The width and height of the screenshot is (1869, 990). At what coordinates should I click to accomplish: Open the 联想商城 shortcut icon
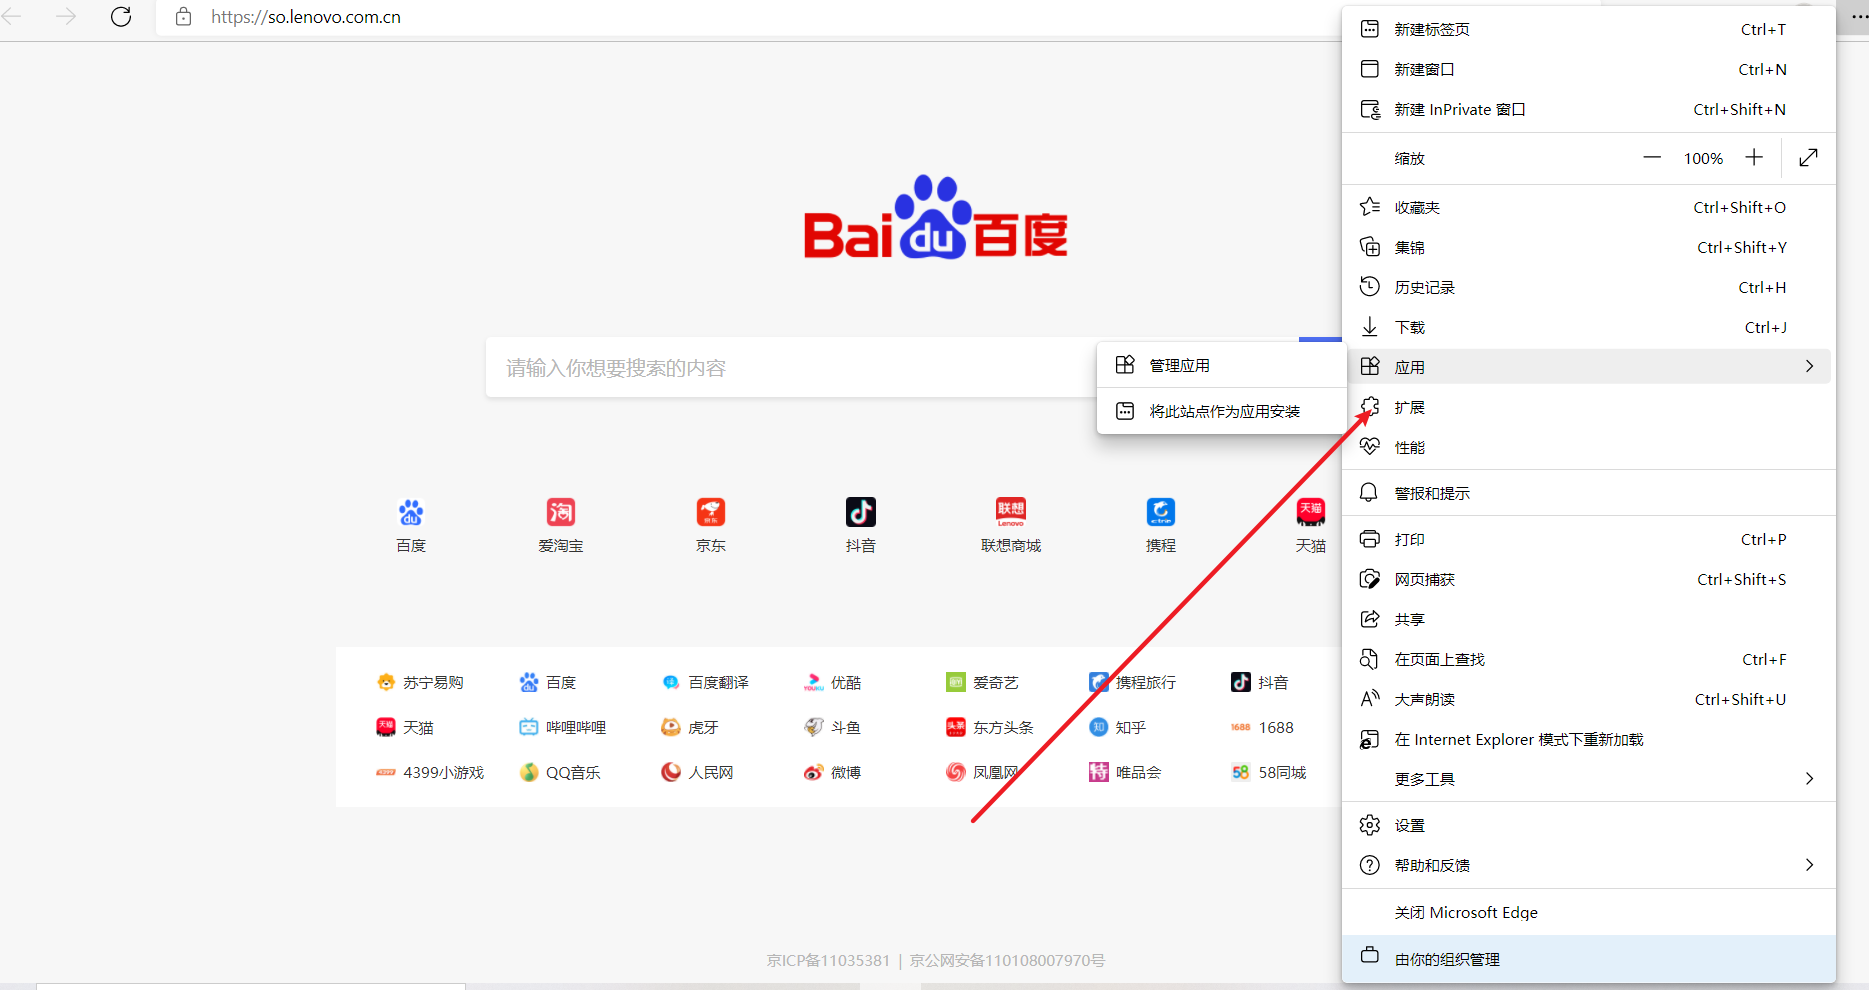(x=1010, y=512)
